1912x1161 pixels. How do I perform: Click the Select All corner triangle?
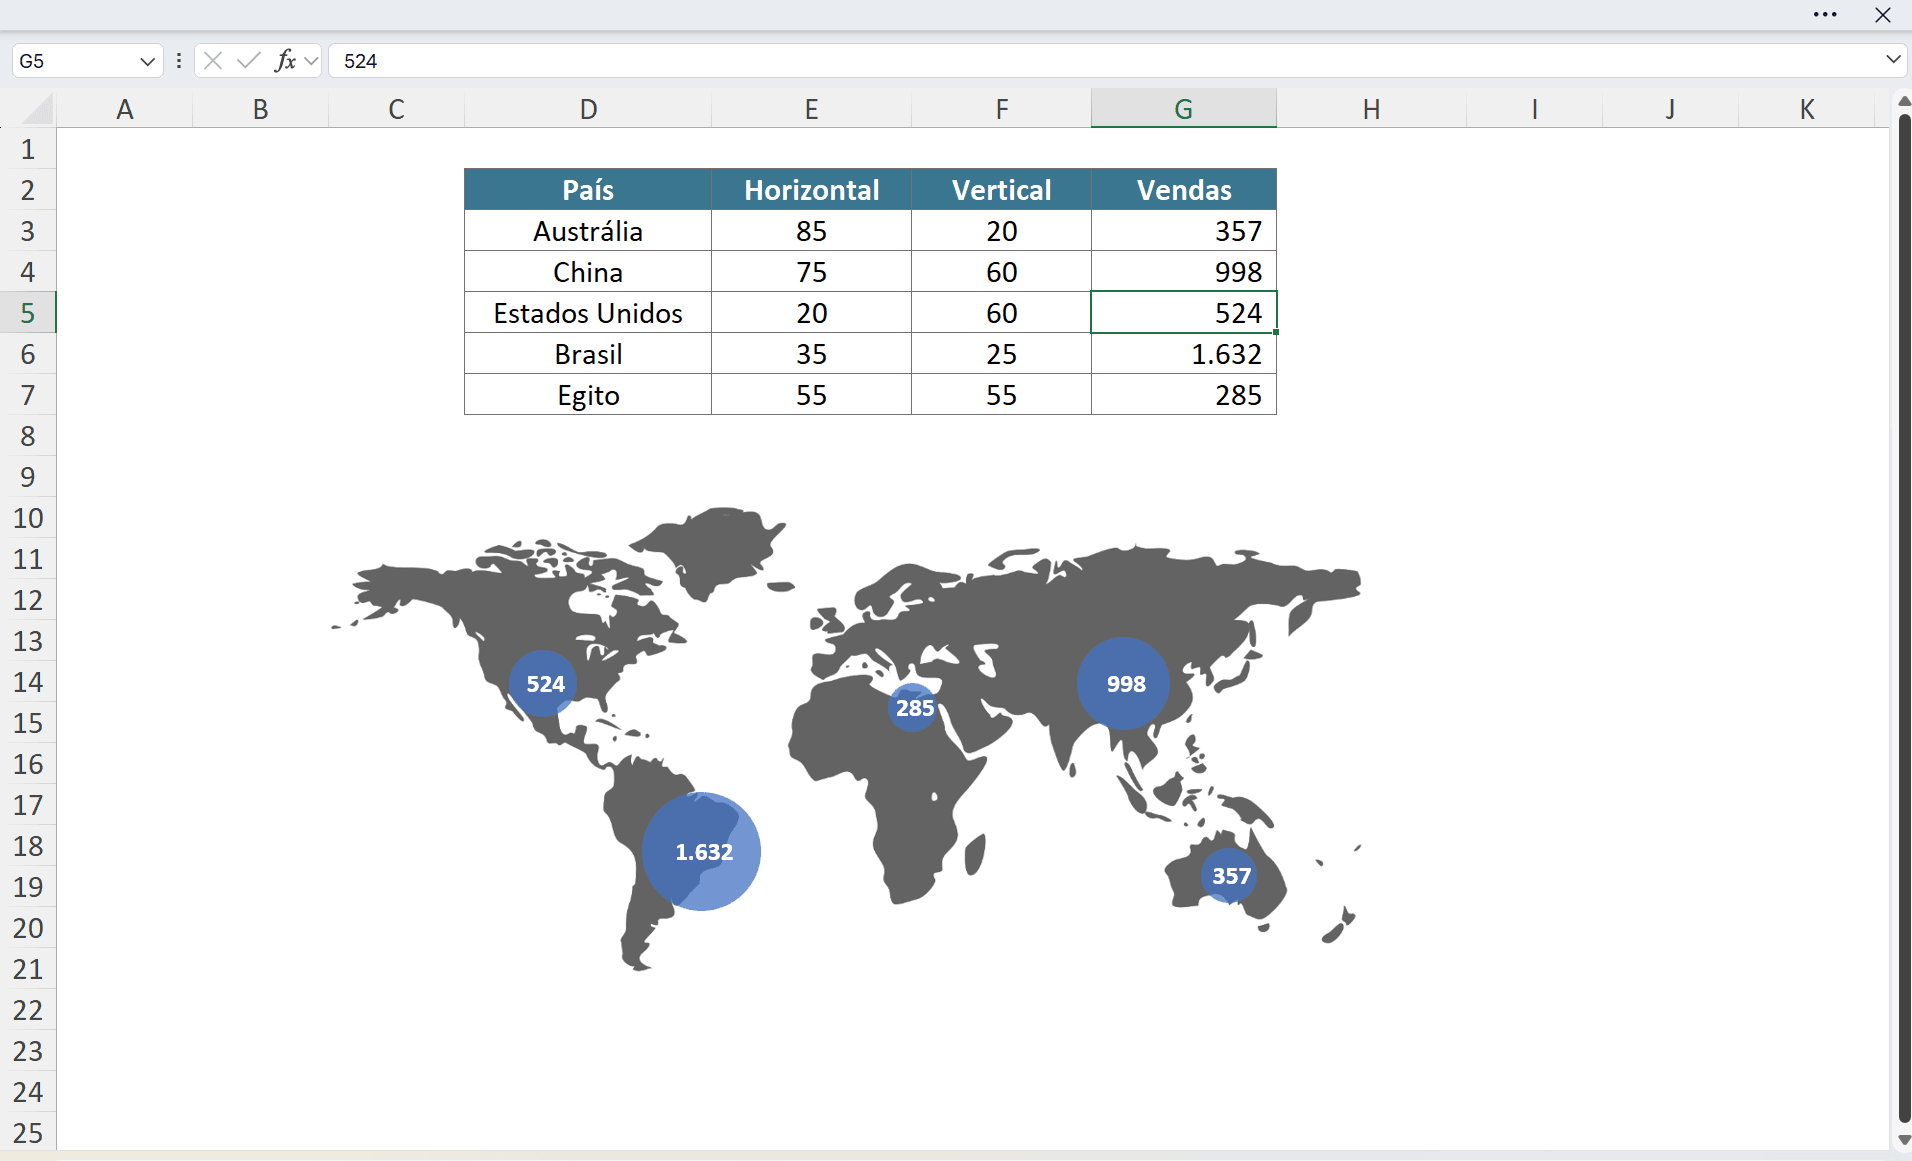point(37,108)
